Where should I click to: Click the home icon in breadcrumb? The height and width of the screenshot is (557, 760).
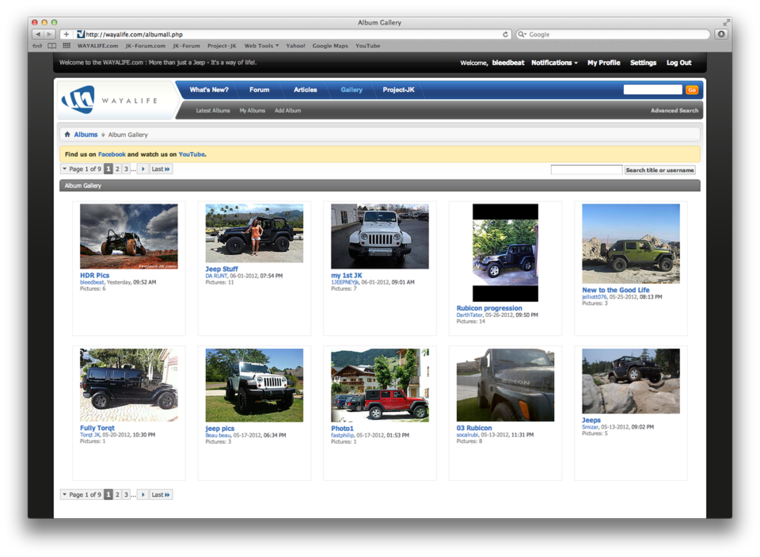pyautogui.click(x=67, y=134)
